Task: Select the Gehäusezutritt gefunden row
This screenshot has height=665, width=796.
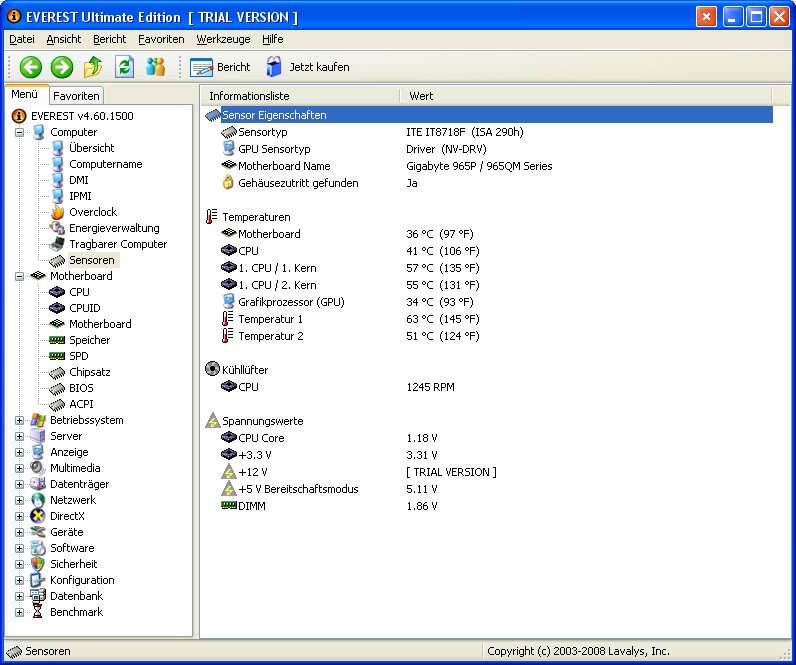Action: 487,183
